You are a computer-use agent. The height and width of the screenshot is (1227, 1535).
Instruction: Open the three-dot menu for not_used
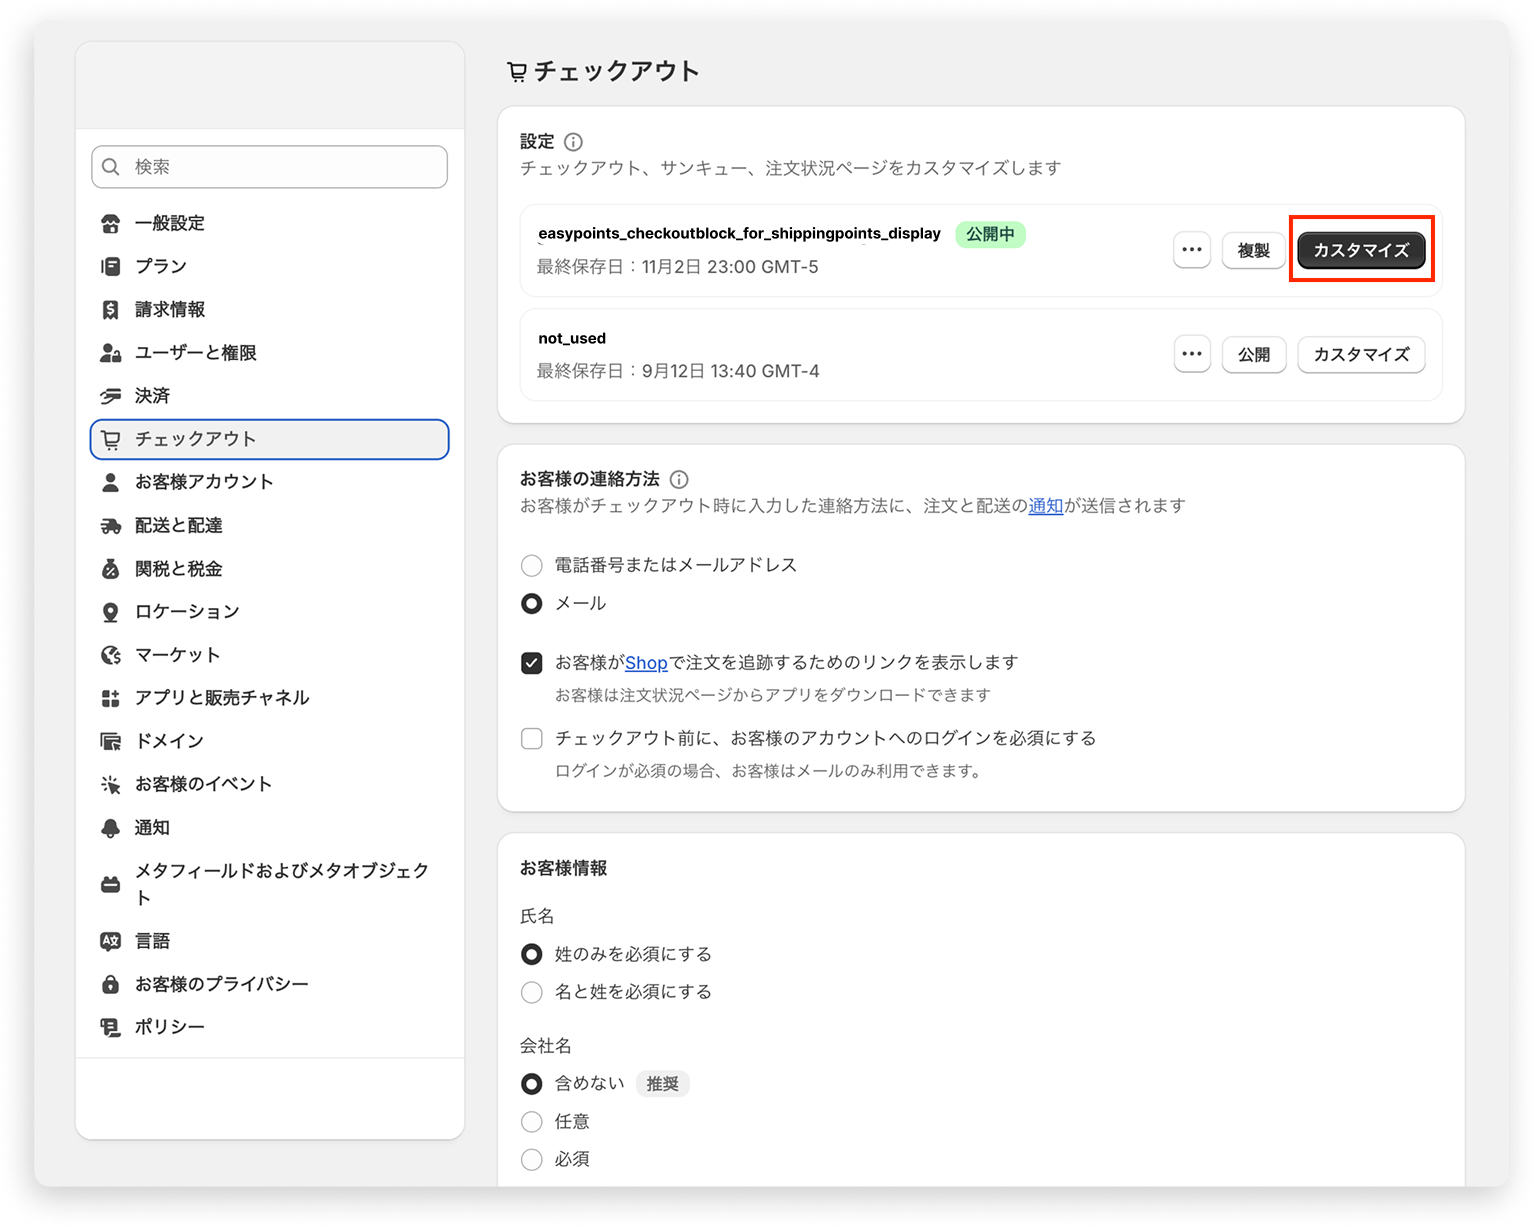coord(1192,354)
